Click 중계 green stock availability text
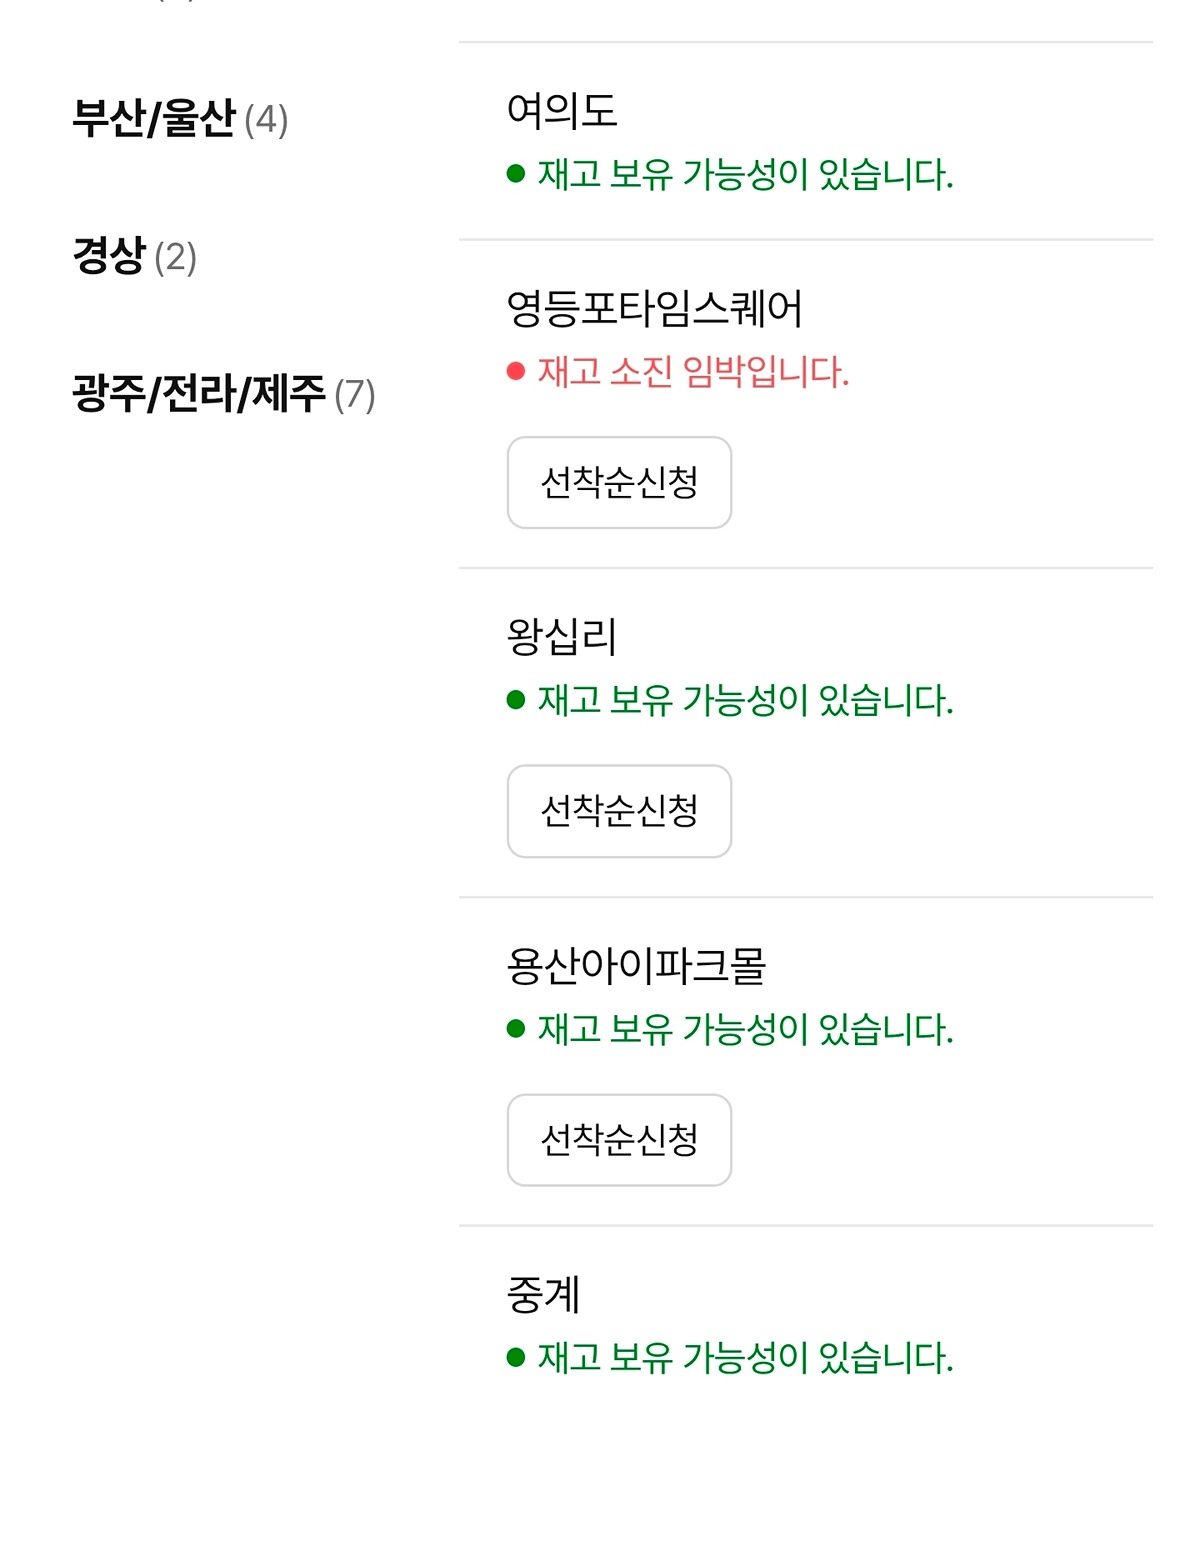 745,1358
